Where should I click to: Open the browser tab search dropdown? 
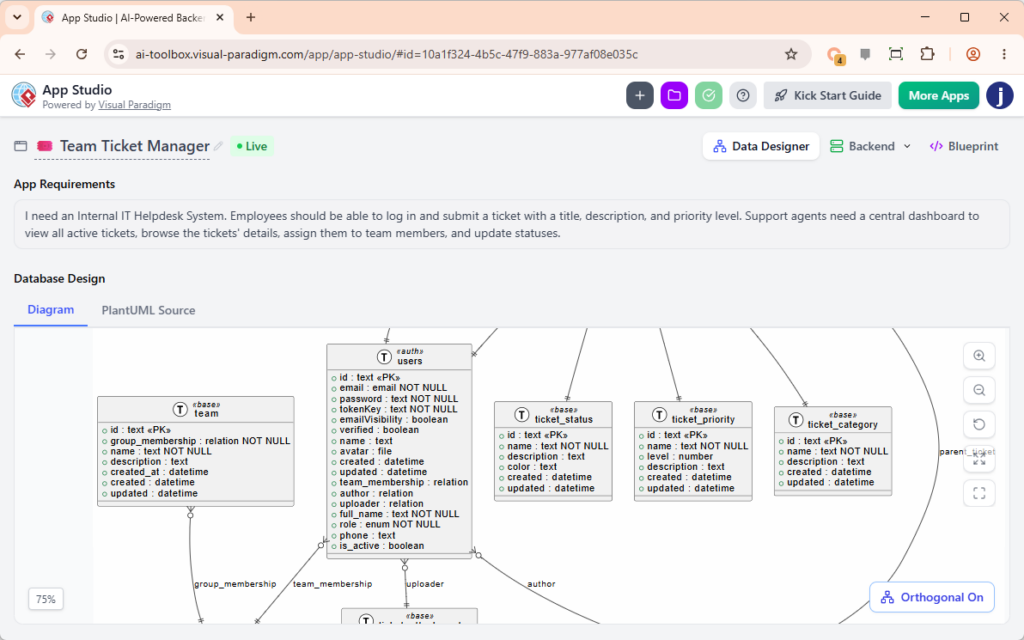[17, 18]
